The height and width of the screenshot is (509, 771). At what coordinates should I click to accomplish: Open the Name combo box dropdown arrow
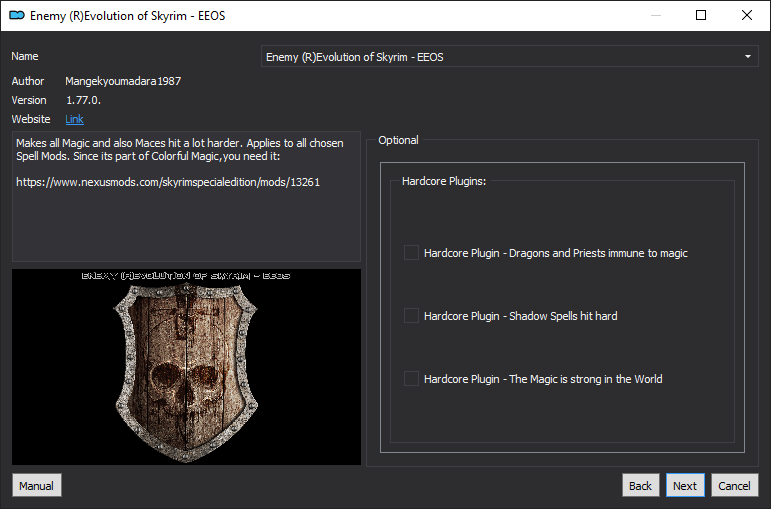tap(747, 57)
